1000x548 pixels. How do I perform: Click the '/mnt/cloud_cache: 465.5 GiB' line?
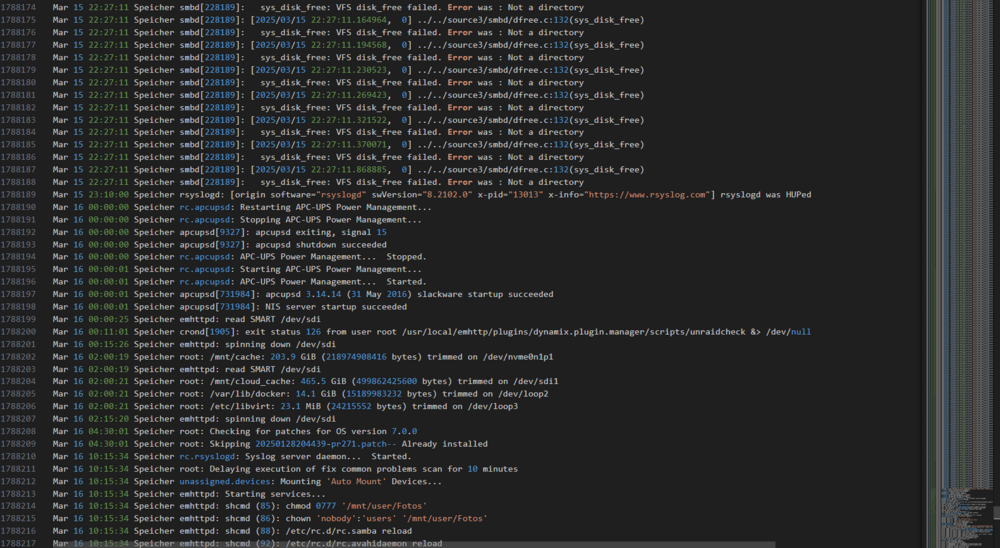tap(305, 381)
